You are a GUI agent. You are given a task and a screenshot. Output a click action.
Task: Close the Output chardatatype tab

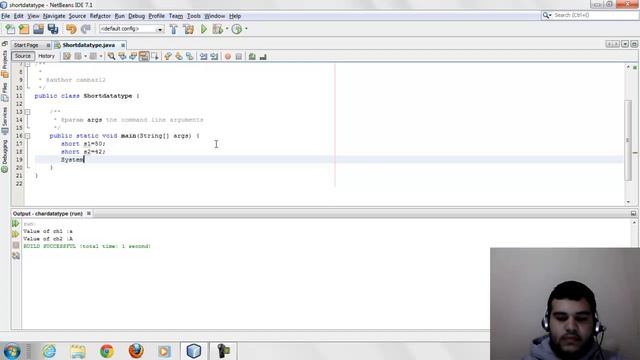pyautogui.click(x=89, y=213)
